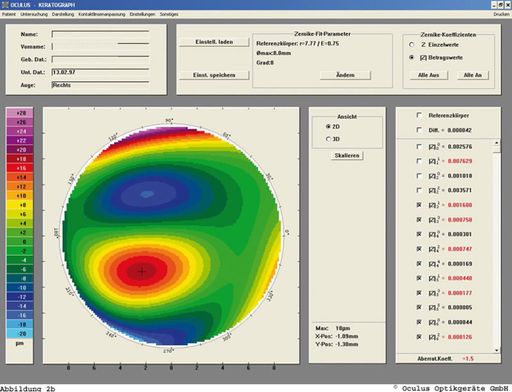Click the coefficient list scroll-up arrow

click(497, 143)
